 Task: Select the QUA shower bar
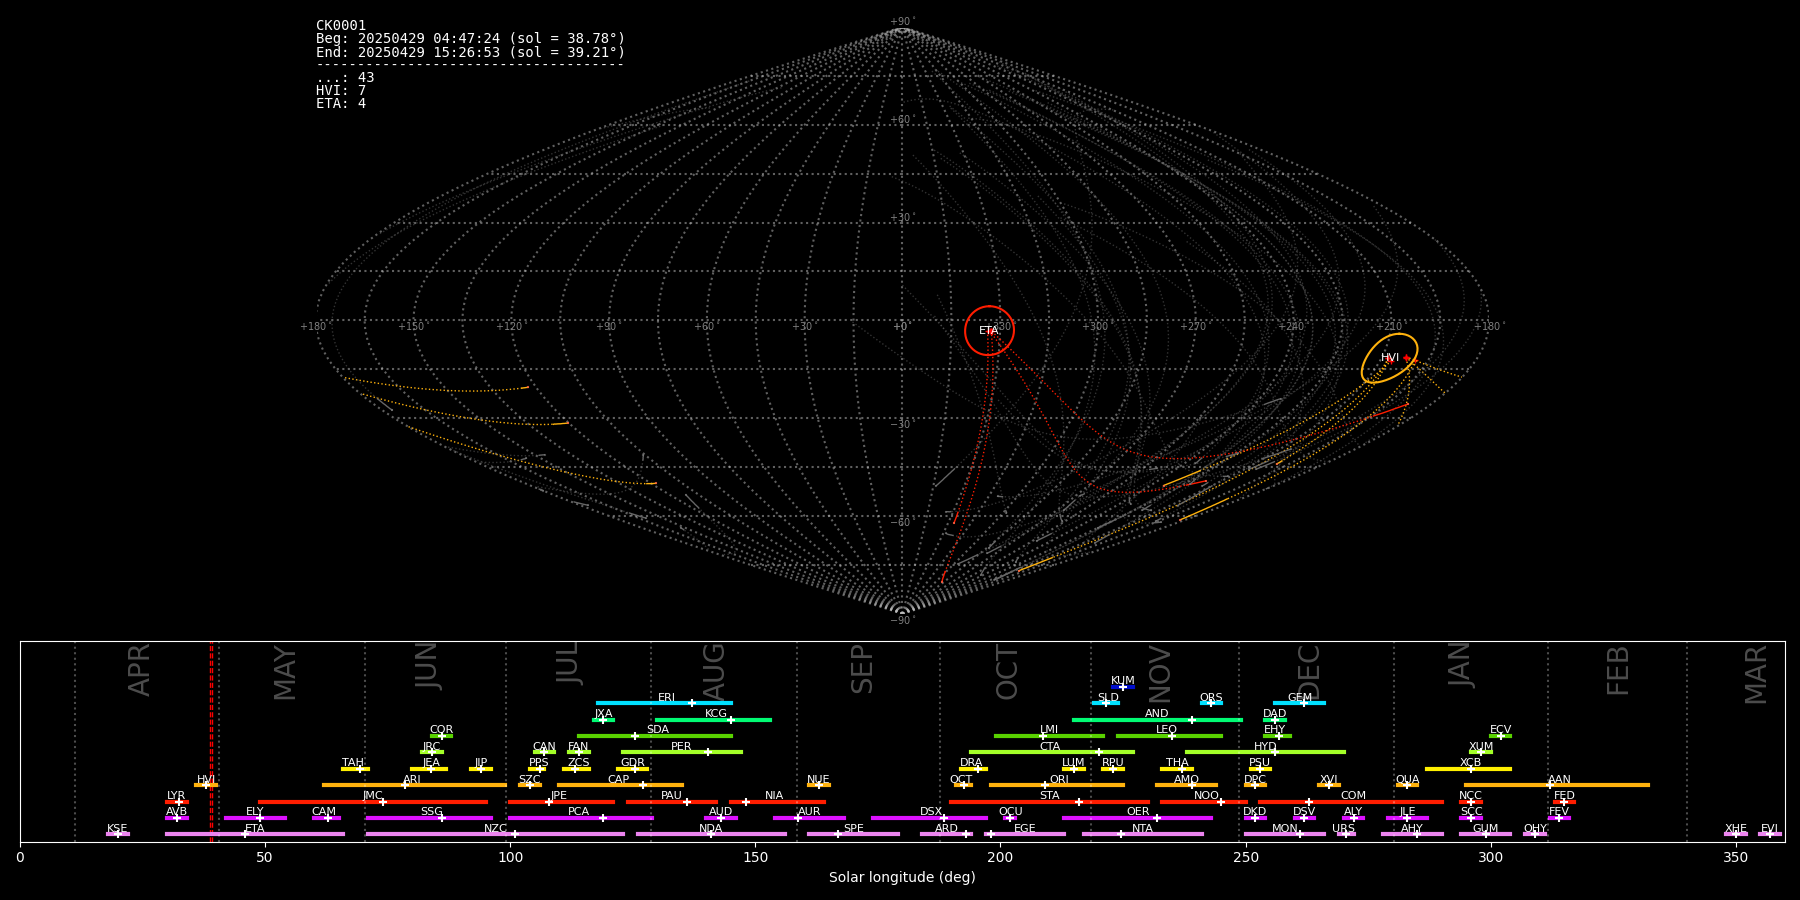[x=1407, y=785]
